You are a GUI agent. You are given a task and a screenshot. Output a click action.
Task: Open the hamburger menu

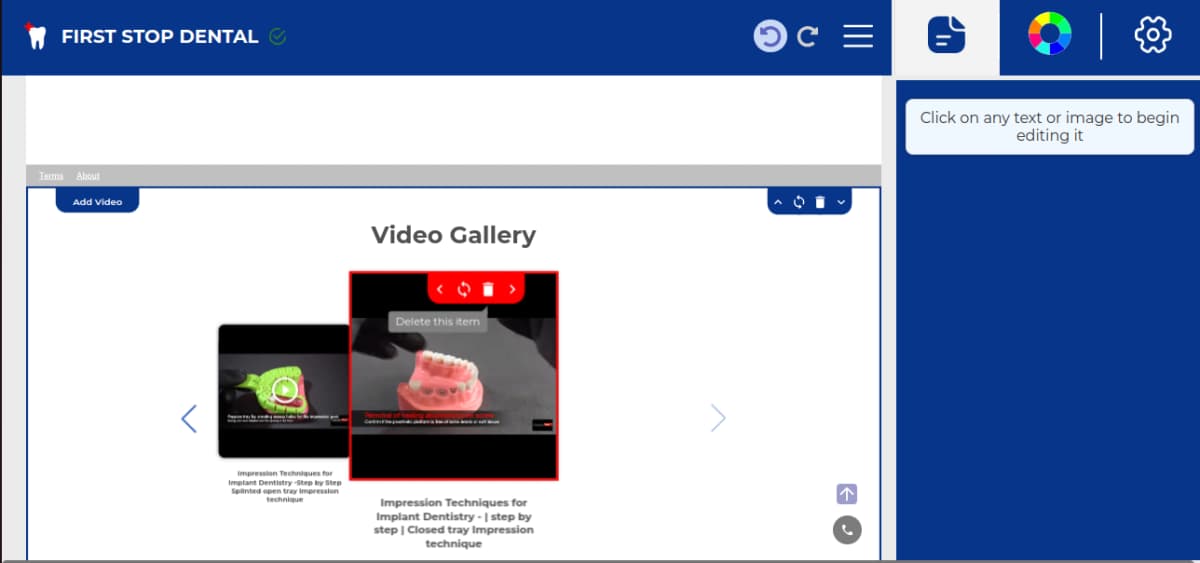click(858, 37)
